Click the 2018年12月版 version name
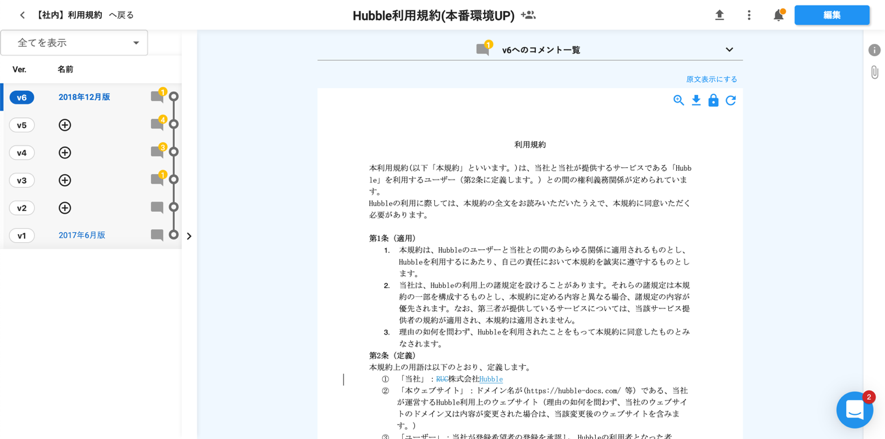This screenshot has width=885, height=439. click(x=84, y=97)
